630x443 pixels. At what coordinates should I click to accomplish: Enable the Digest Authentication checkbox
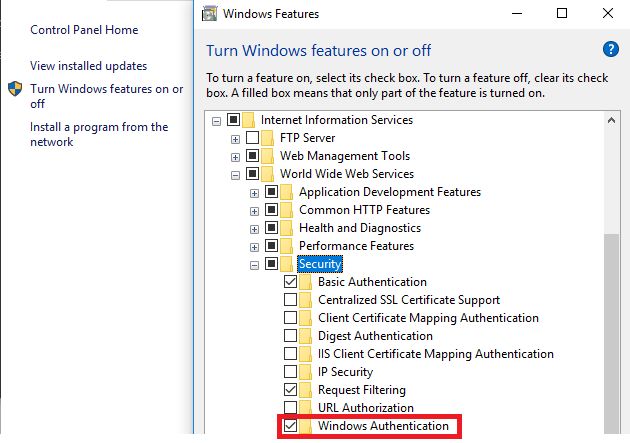pyautogui.click(x=290, y=335)
